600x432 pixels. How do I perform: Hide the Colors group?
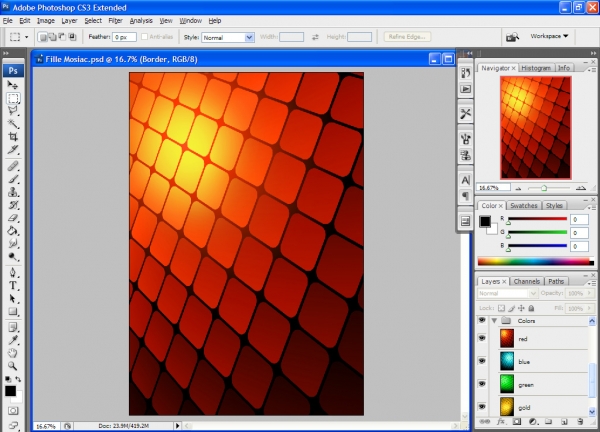click(482, 320)
